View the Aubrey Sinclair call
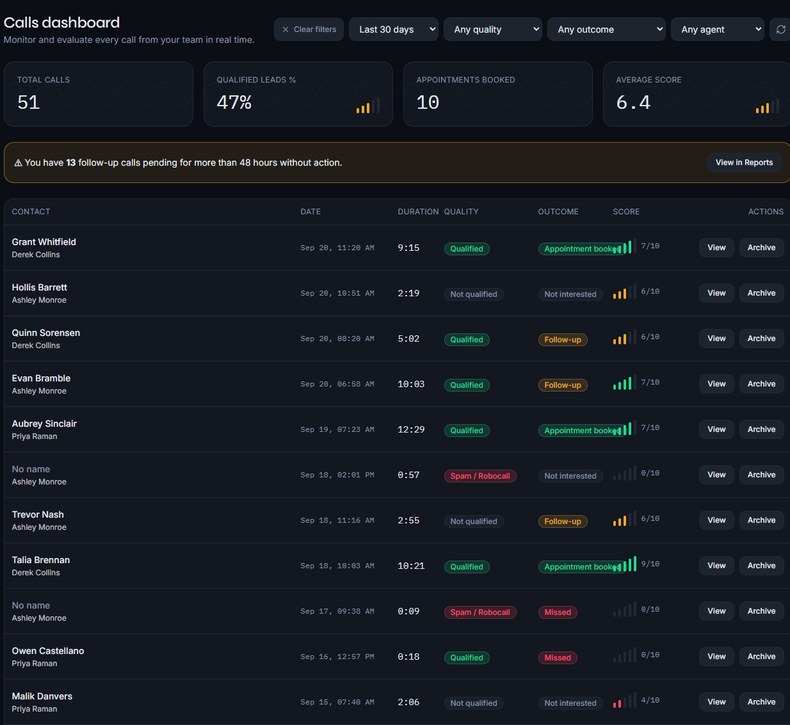 point(716,429)
